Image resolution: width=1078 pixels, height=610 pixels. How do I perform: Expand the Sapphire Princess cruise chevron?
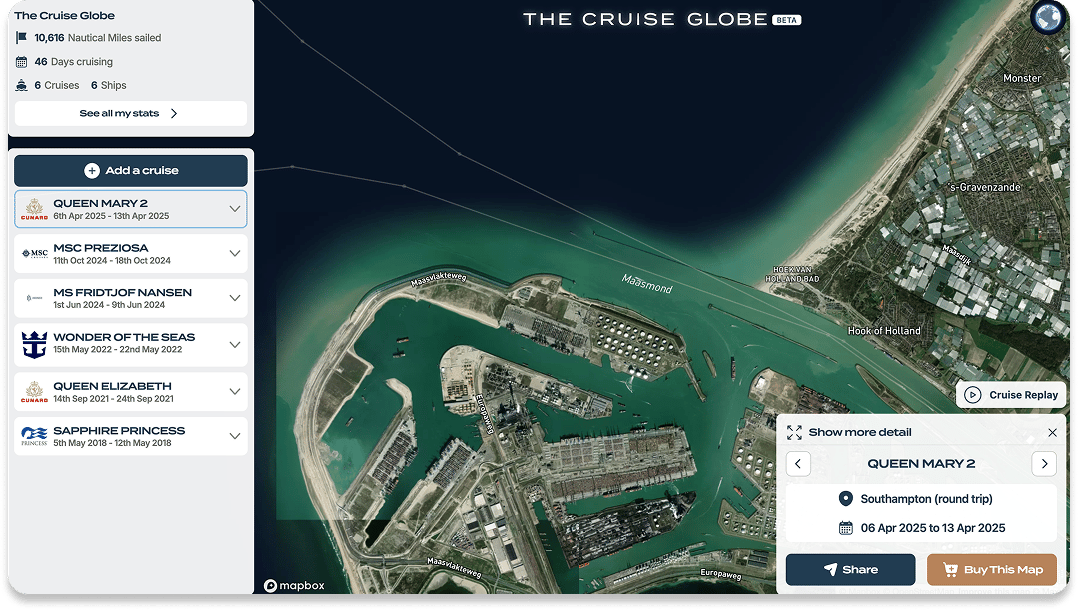tap(234, 436)
